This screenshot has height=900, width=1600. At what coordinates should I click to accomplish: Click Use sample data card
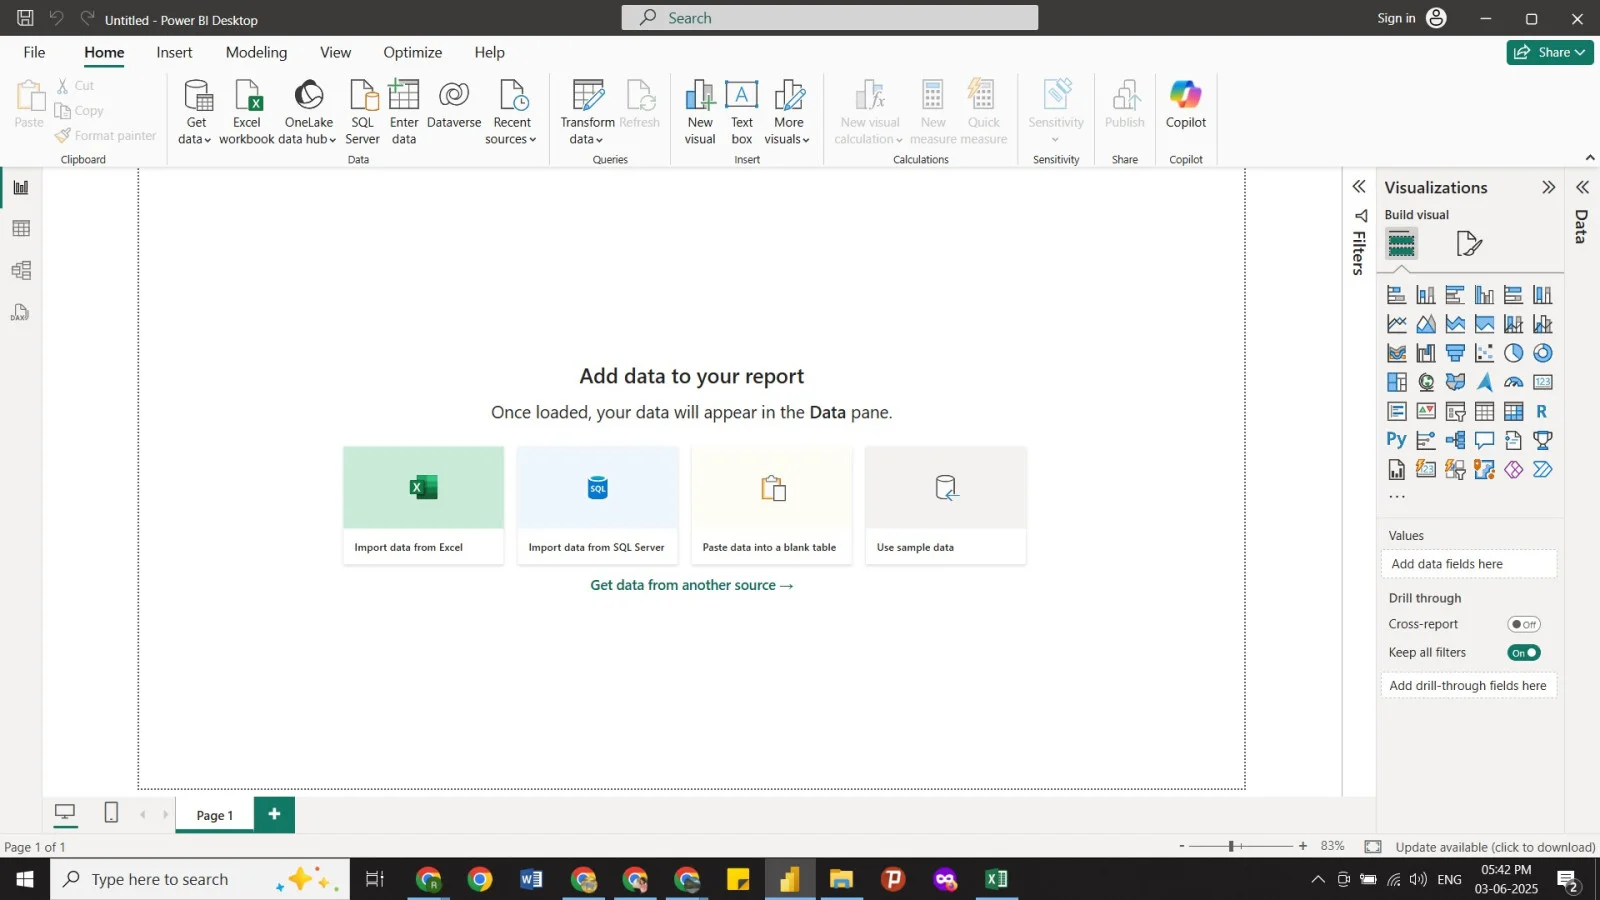tap(945, 505)
